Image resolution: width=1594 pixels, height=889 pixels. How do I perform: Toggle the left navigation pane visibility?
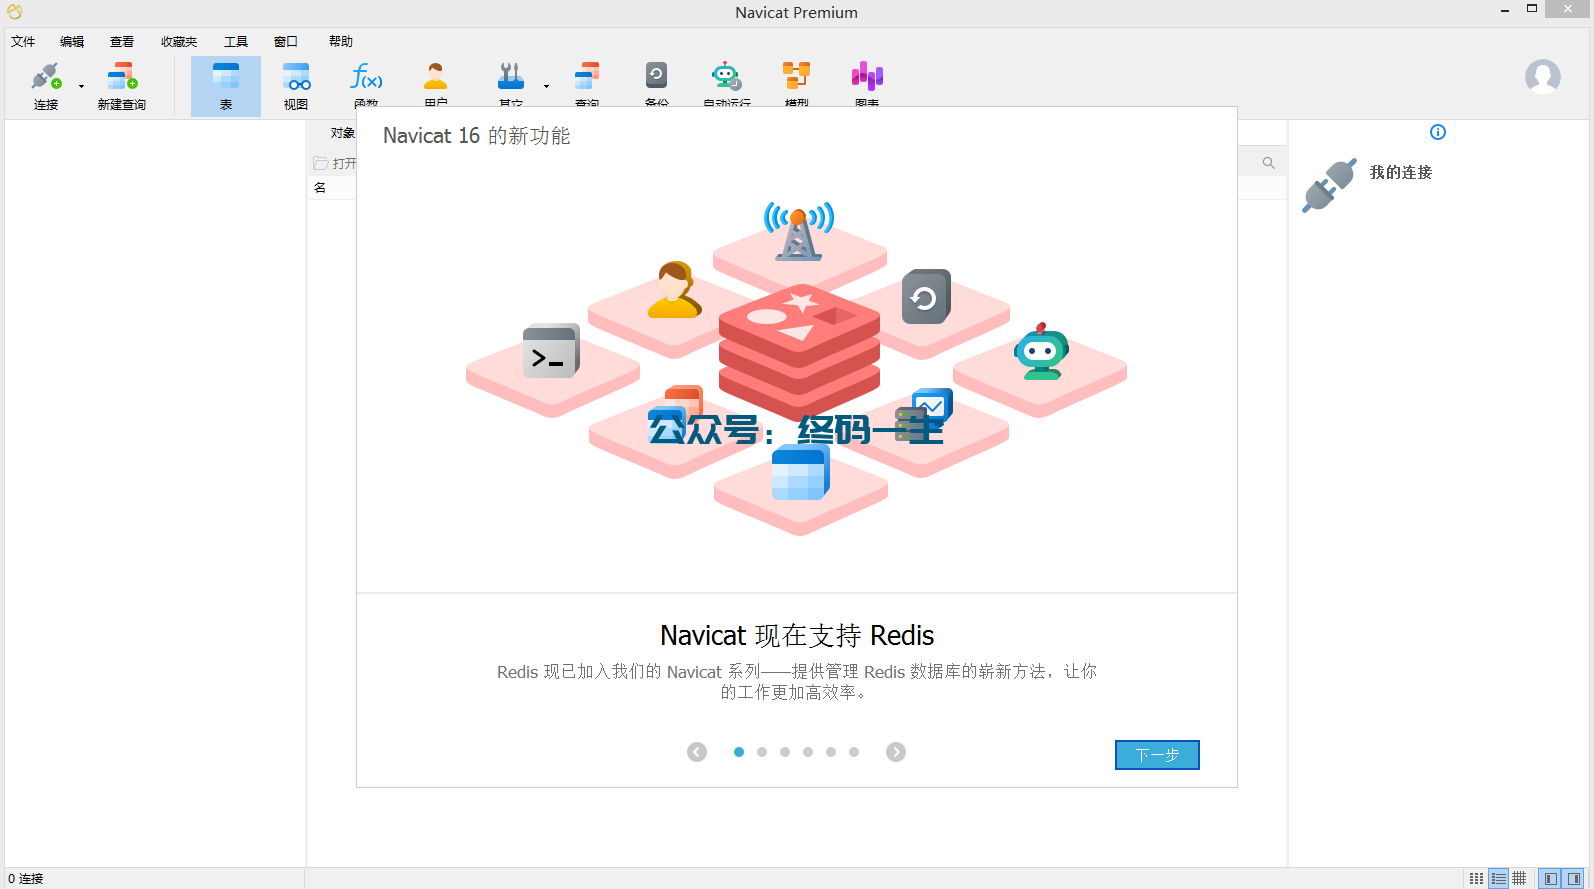point(1551,878)
